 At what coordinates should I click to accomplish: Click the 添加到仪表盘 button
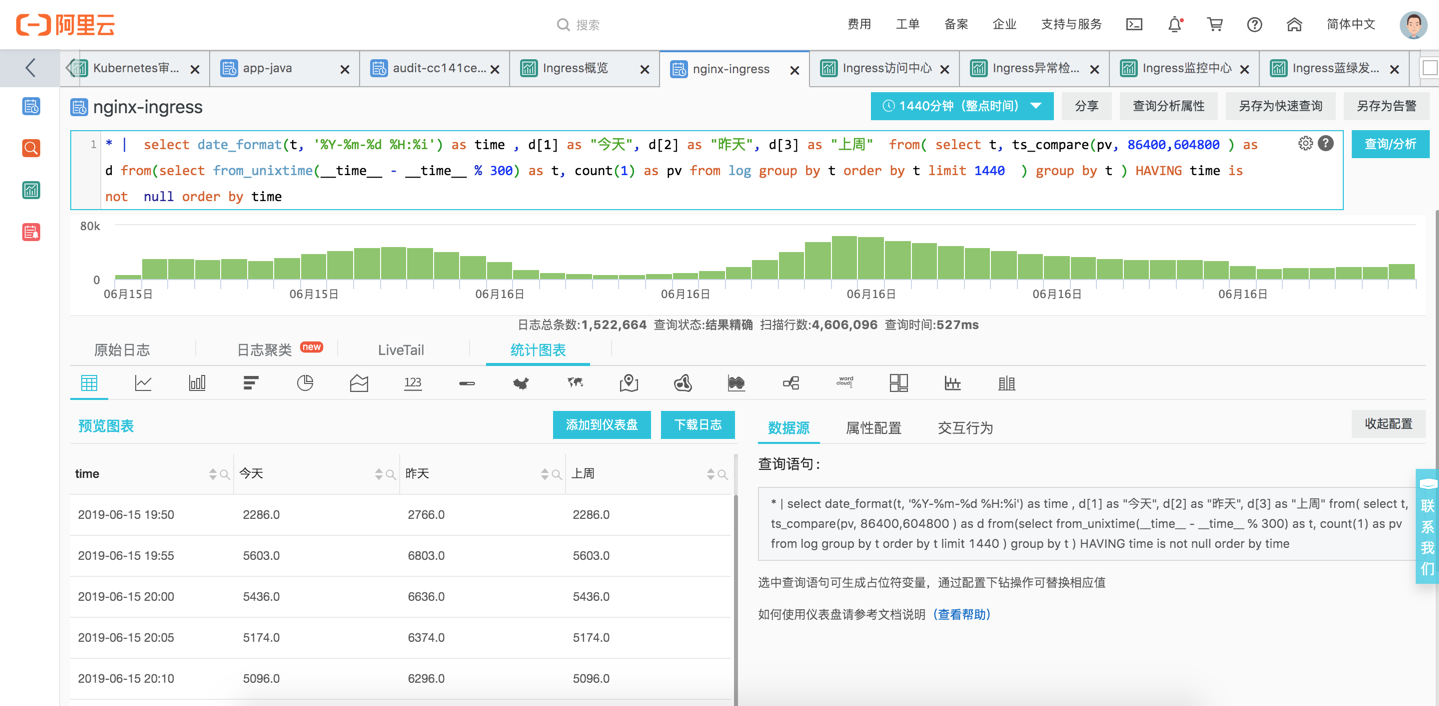pyautogui.click(x=602, y=425)
